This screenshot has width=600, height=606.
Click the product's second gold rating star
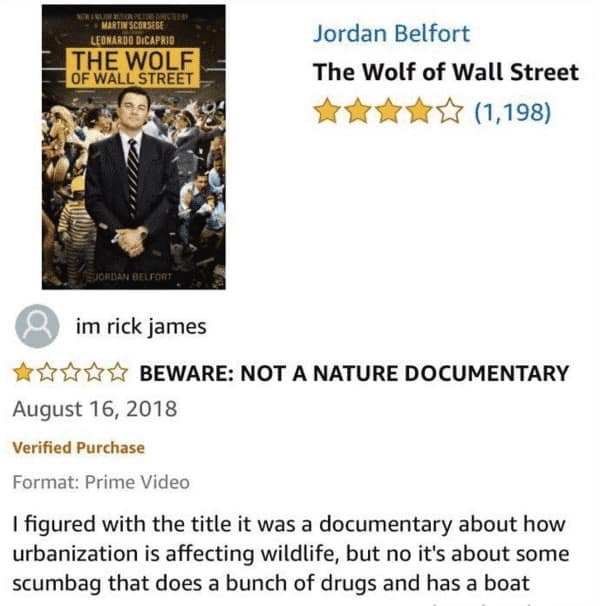(358, 111)
